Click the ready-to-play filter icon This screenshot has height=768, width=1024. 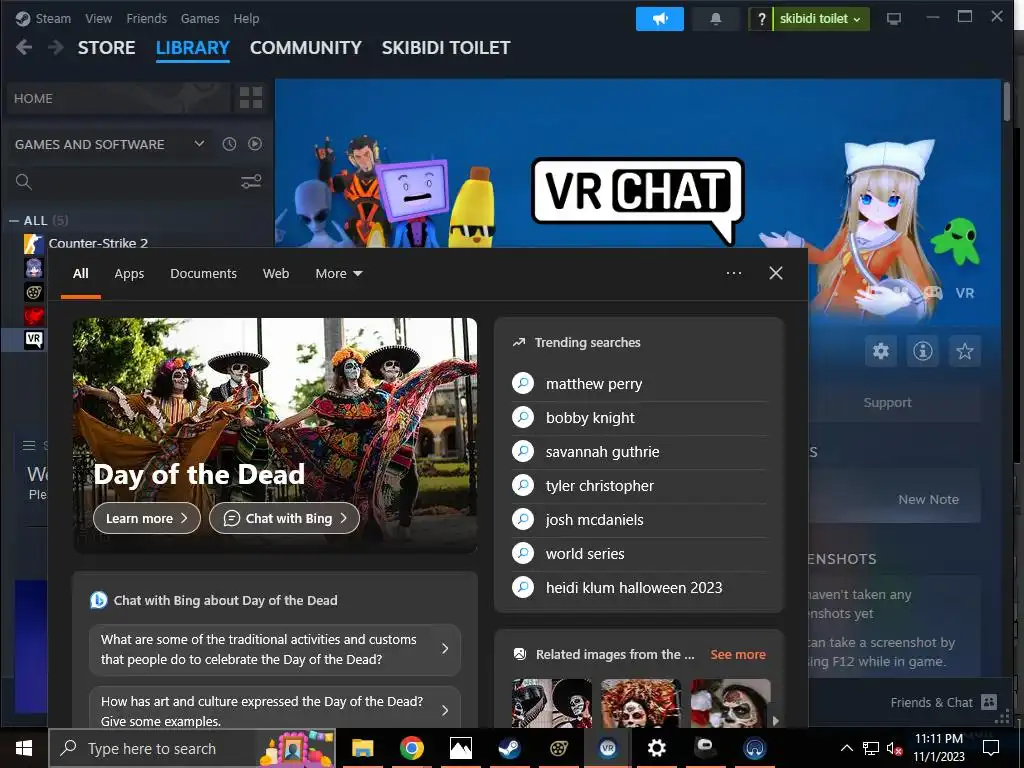(x=255, y=144)
